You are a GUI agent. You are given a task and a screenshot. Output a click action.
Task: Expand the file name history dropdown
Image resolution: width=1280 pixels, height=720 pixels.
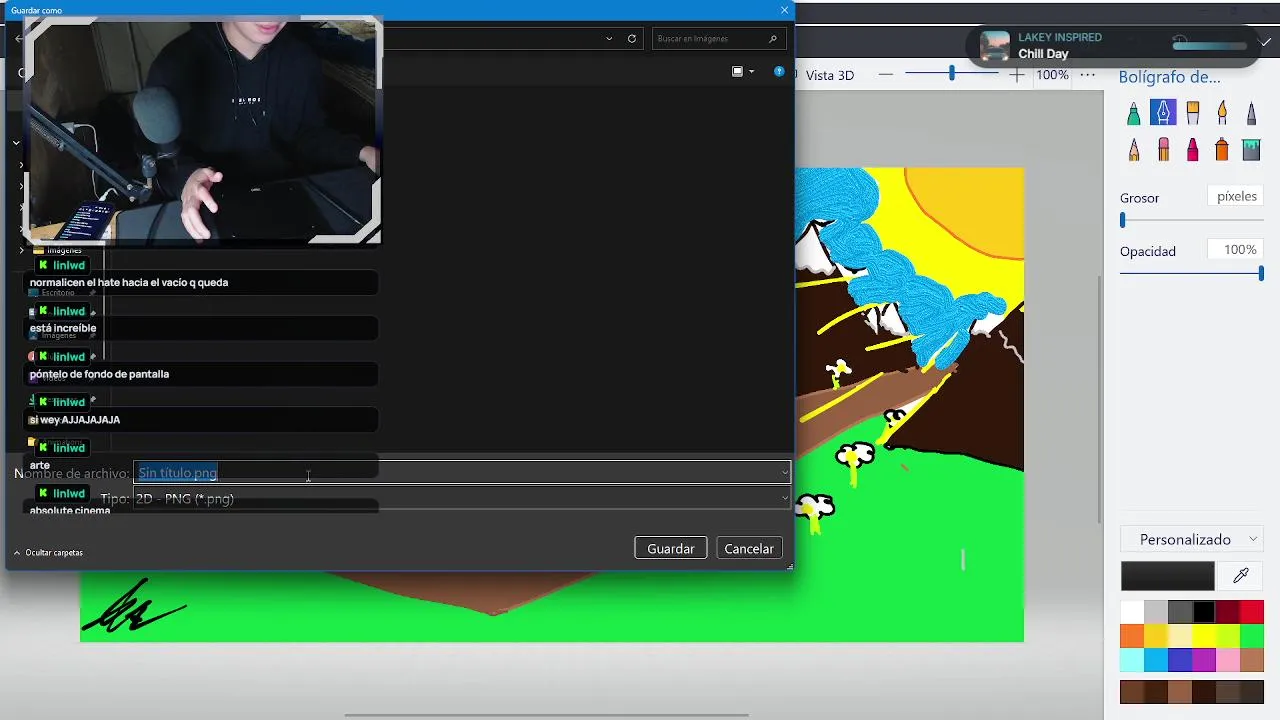click(784, 473)
